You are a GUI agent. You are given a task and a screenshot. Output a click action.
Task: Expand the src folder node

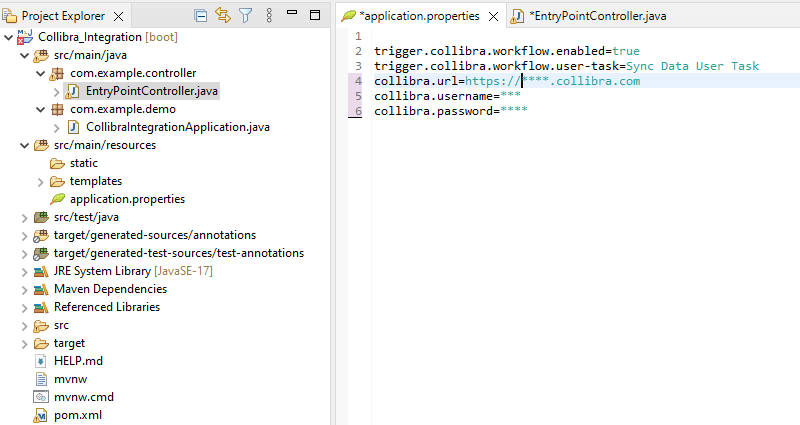(x=24, y=326)
